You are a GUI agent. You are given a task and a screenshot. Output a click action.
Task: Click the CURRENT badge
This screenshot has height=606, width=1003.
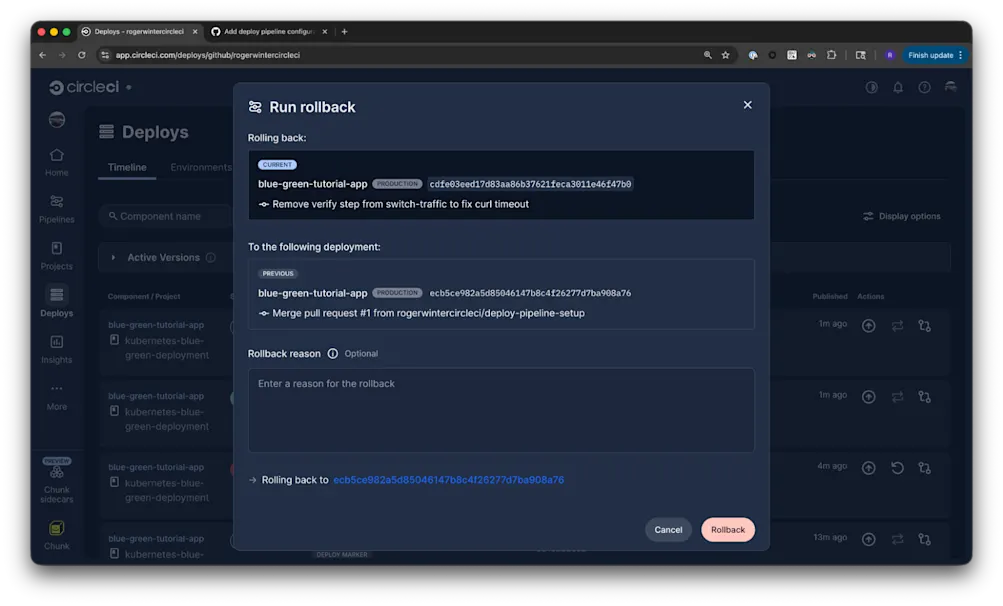(277, 164)
